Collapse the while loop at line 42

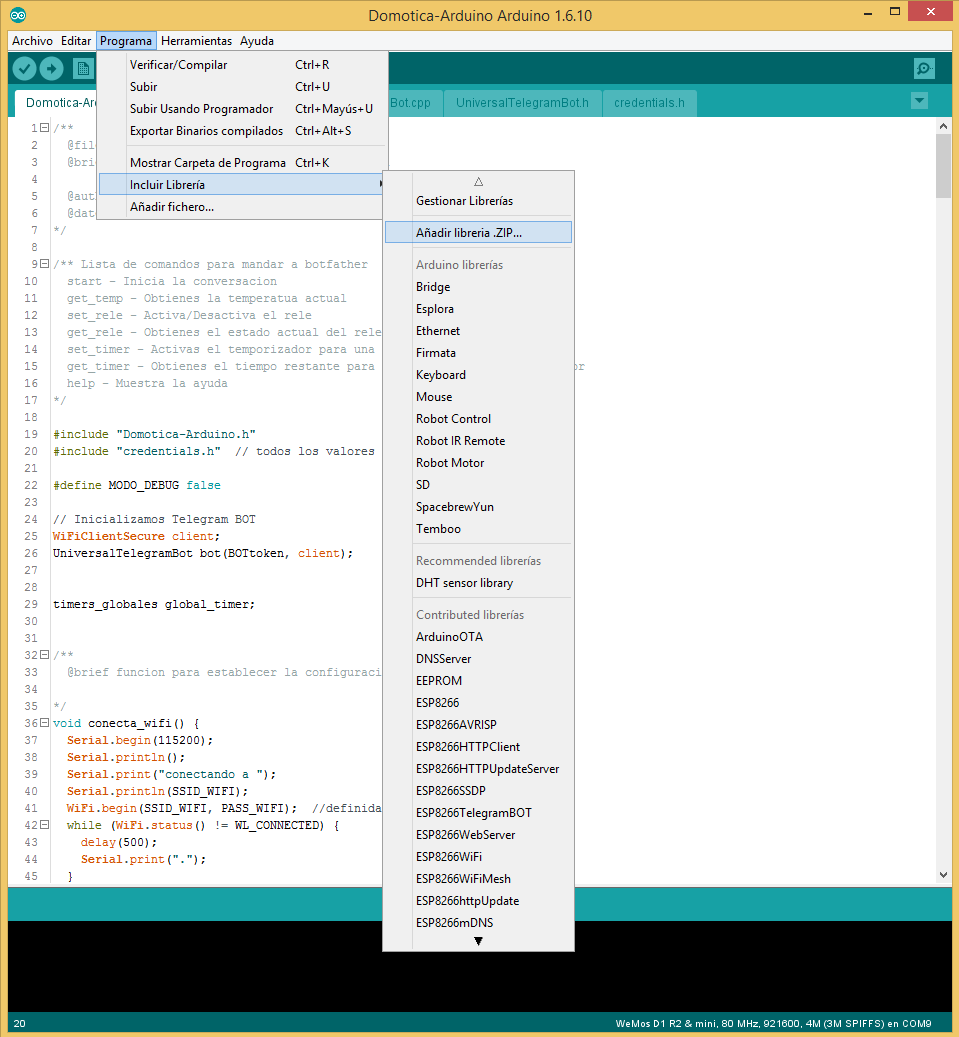click(x=44, y=824)
